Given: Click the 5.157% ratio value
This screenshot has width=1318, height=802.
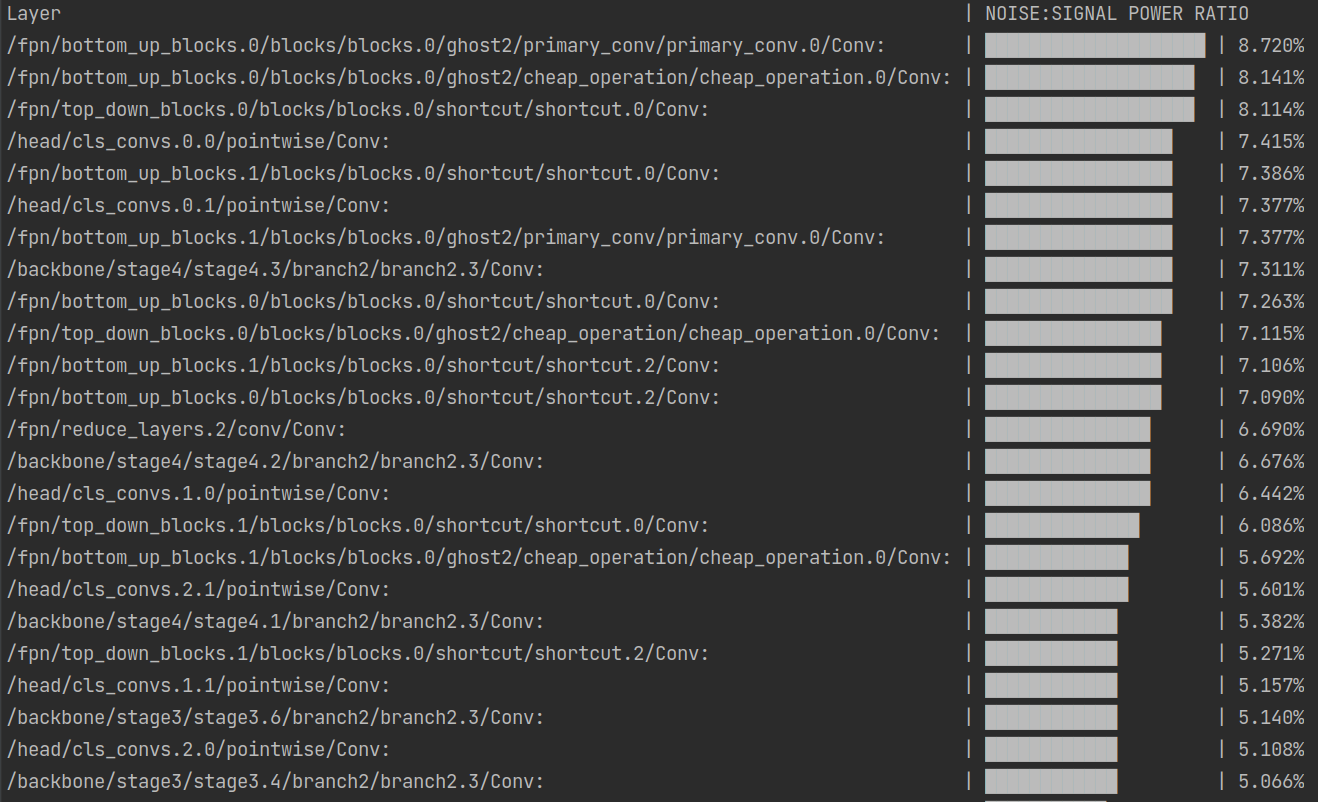Looking at the screenshot, I should point(1271,686).
